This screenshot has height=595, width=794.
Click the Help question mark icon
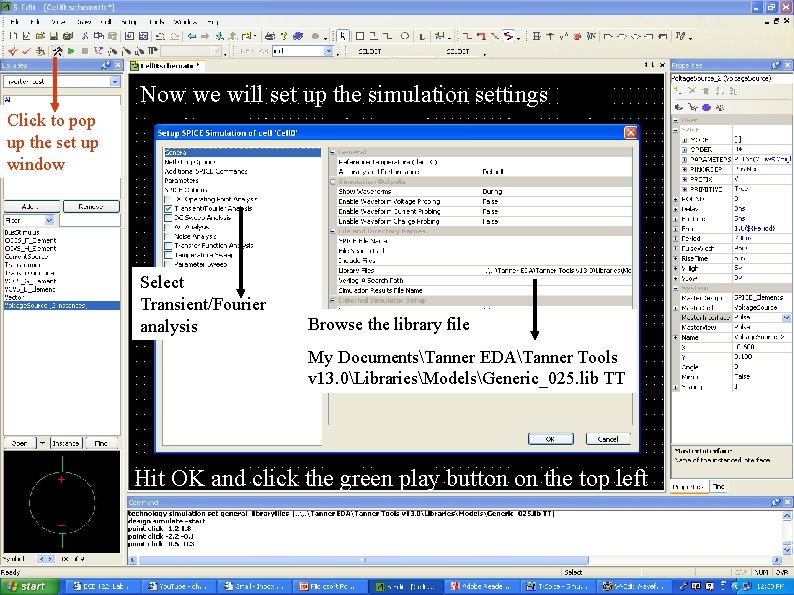pos(284,36)
